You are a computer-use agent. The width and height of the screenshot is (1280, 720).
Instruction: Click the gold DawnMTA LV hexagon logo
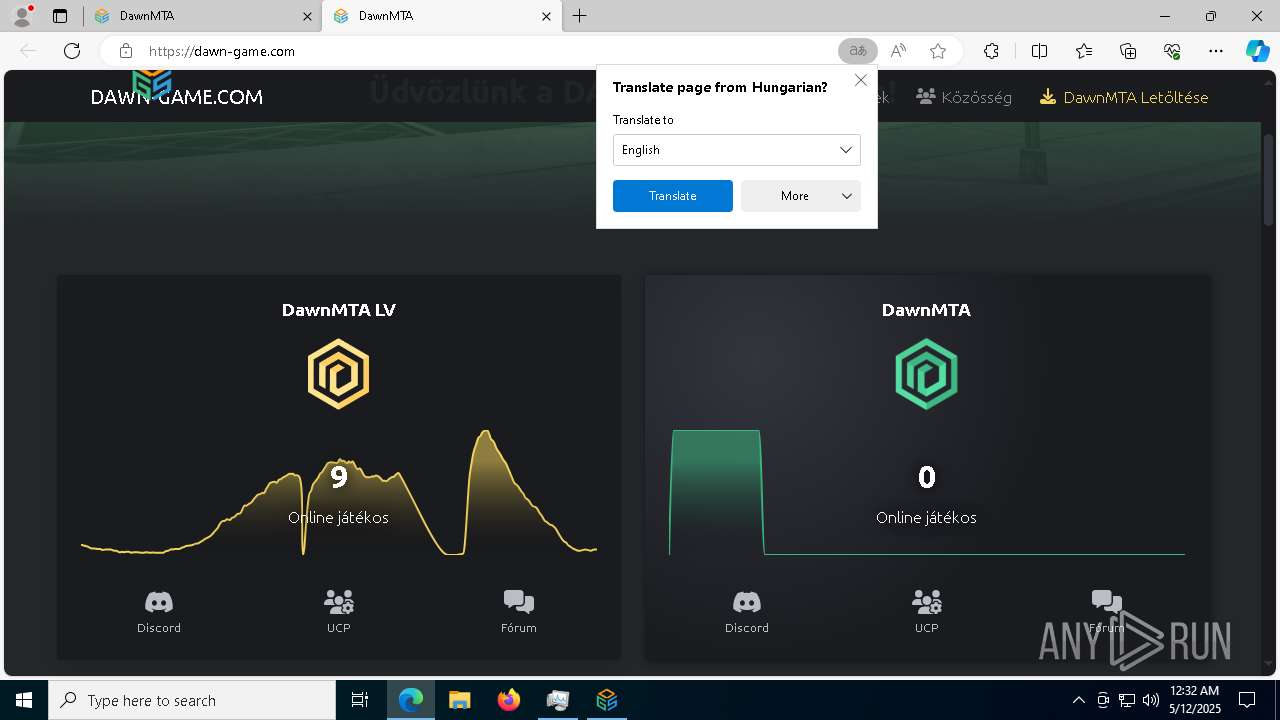338,374
